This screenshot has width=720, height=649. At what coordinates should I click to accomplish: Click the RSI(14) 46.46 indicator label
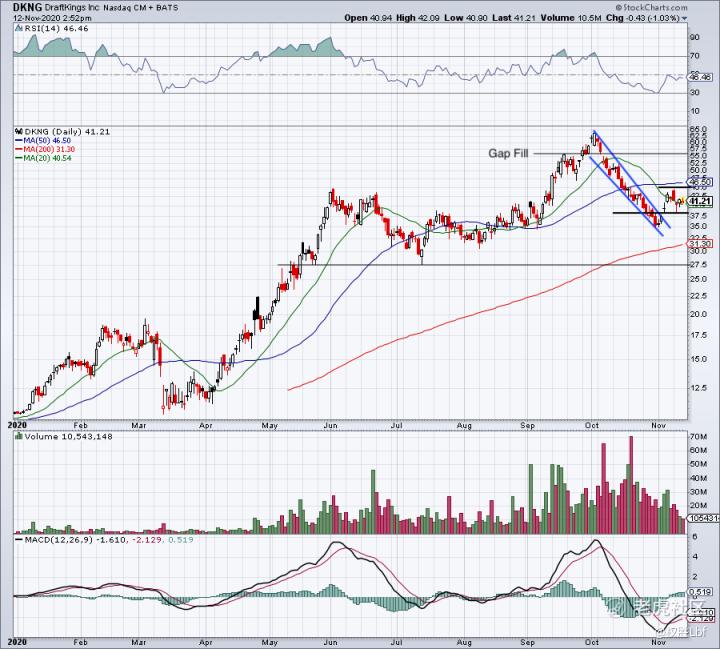point(56,28)
